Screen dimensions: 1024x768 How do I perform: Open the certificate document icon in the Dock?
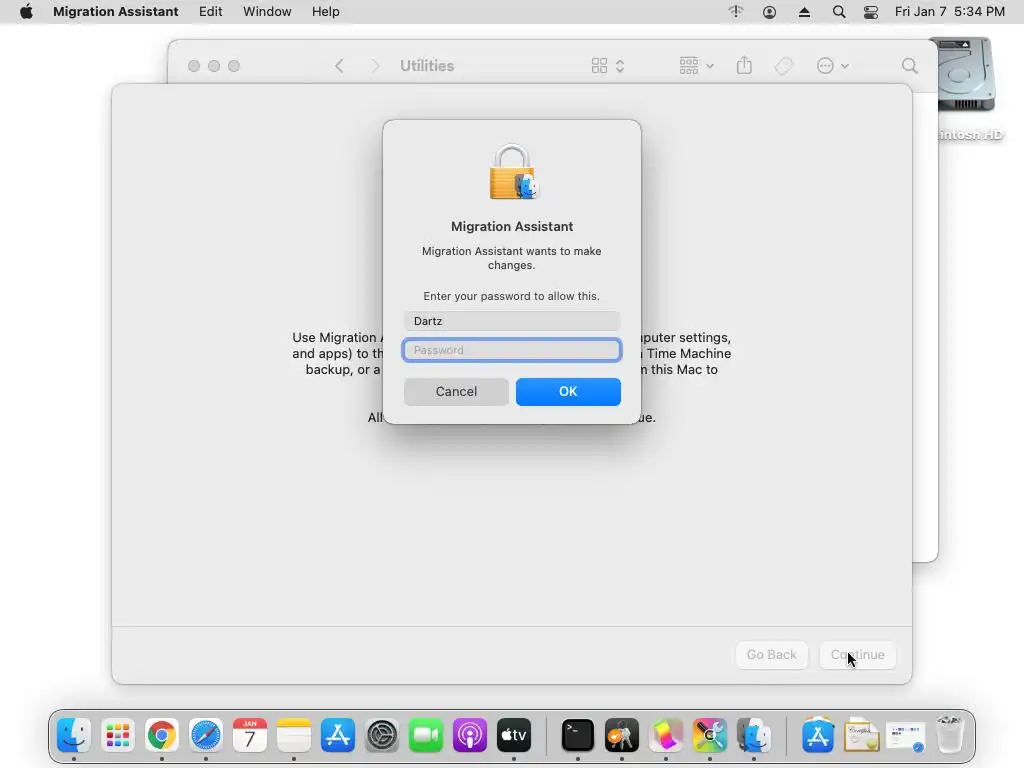click(x=861, y=735)
